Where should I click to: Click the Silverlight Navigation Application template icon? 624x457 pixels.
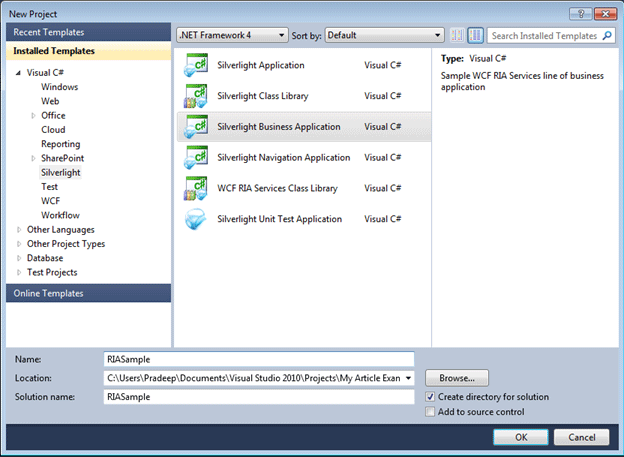click(196, 158)
